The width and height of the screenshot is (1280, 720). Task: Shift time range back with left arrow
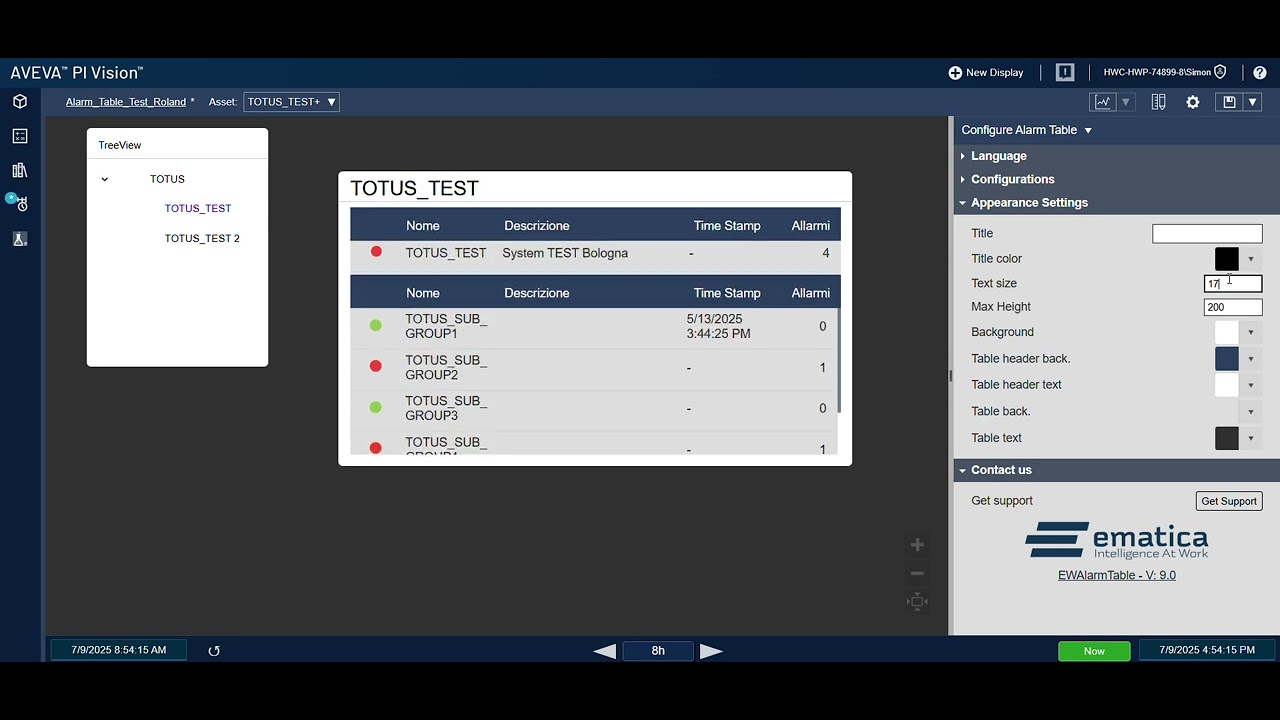click(605, 651)
